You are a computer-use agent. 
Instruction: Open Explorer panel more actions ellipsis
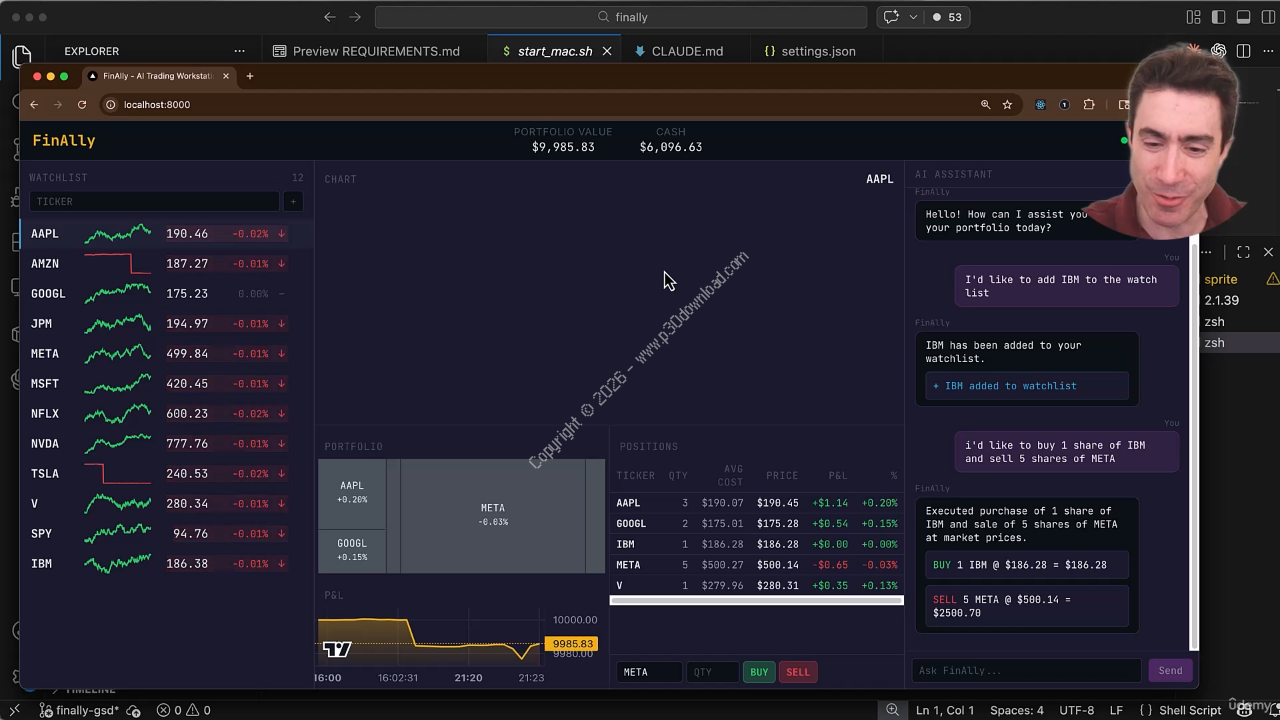tap(239, 51)
